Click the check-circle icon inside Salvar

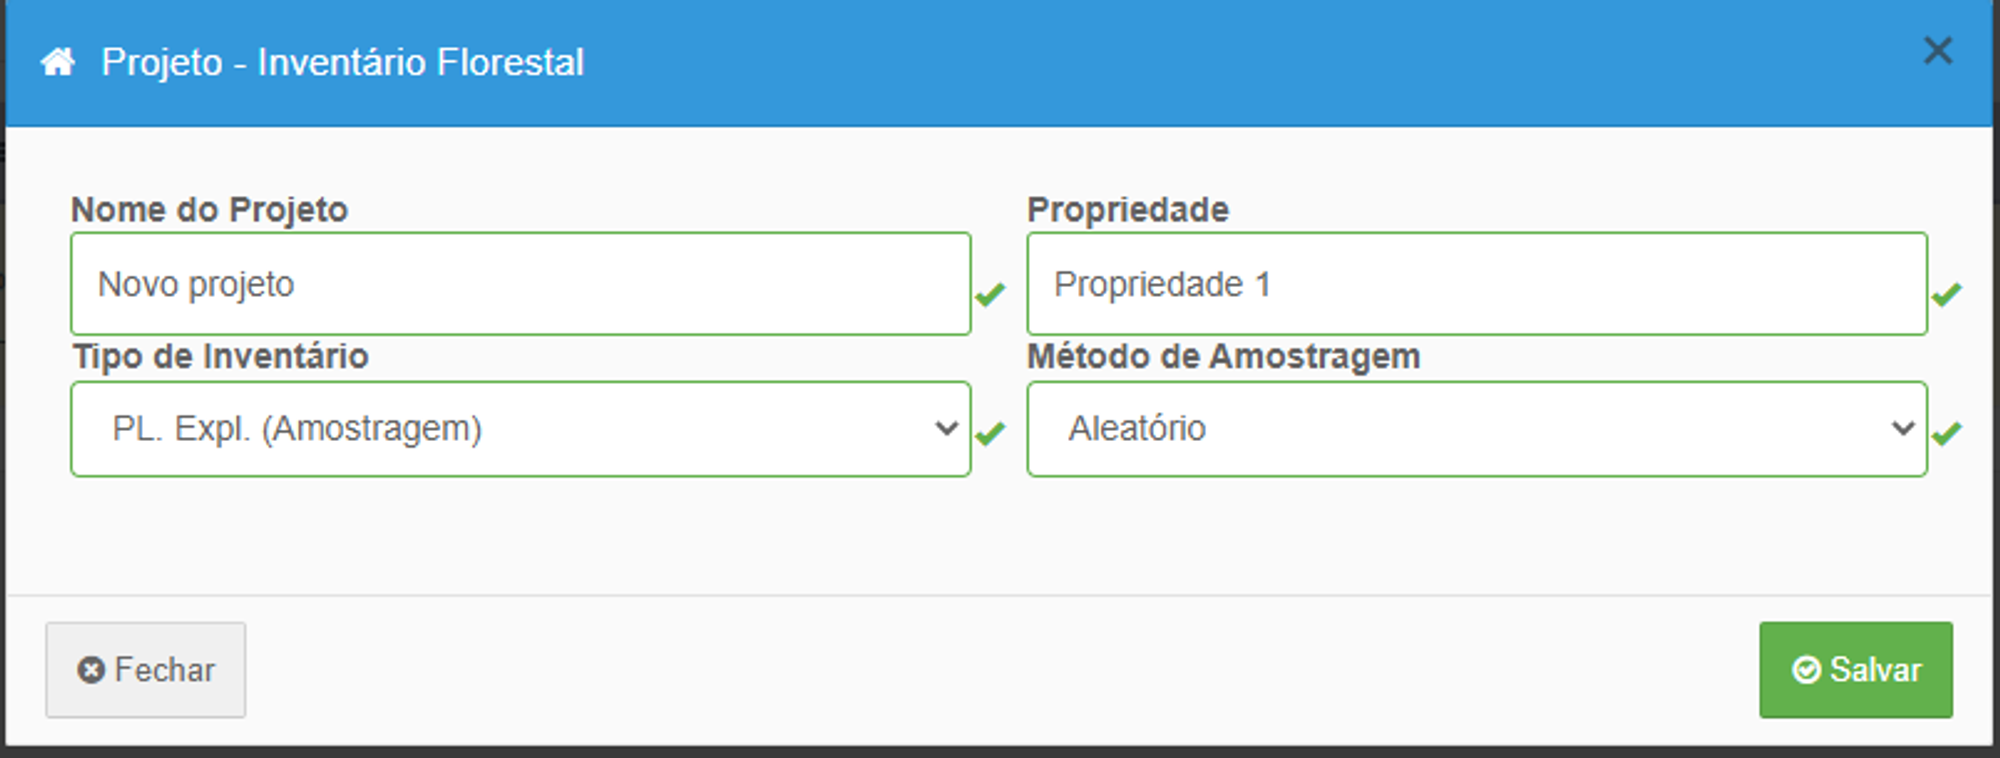point(1805,668)
